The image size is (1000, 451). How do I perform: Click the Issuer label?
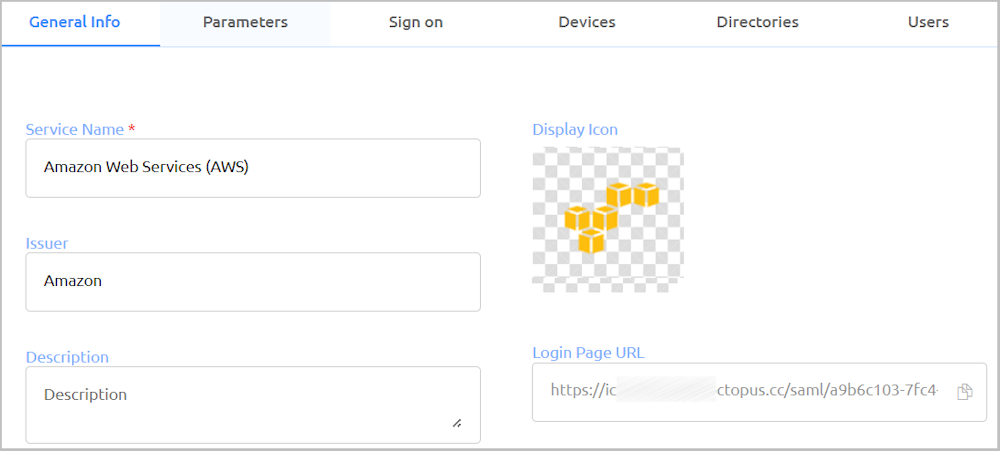click(x=47, y=243)
